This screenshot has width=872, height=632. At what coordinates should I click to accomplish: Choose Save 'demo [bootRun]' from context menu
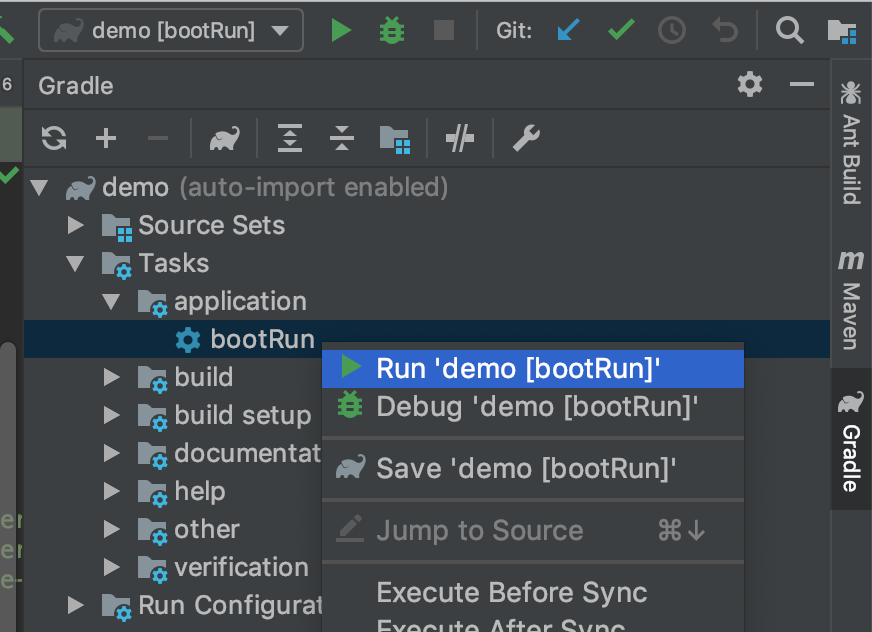(x=533, y=468)
